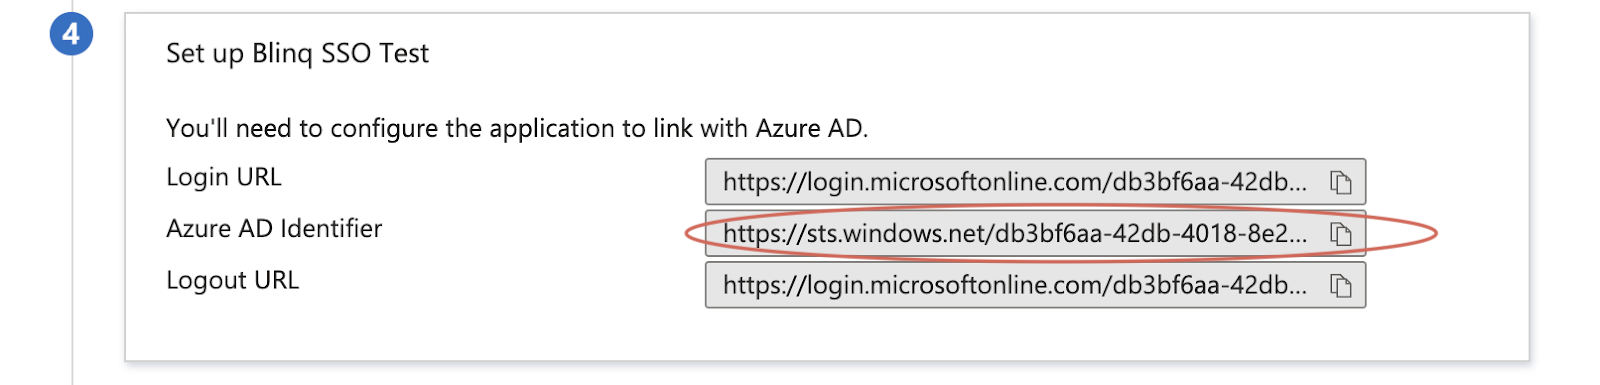
Task: Click Azure AD in the instruction sentence
Action: point(809,129)
